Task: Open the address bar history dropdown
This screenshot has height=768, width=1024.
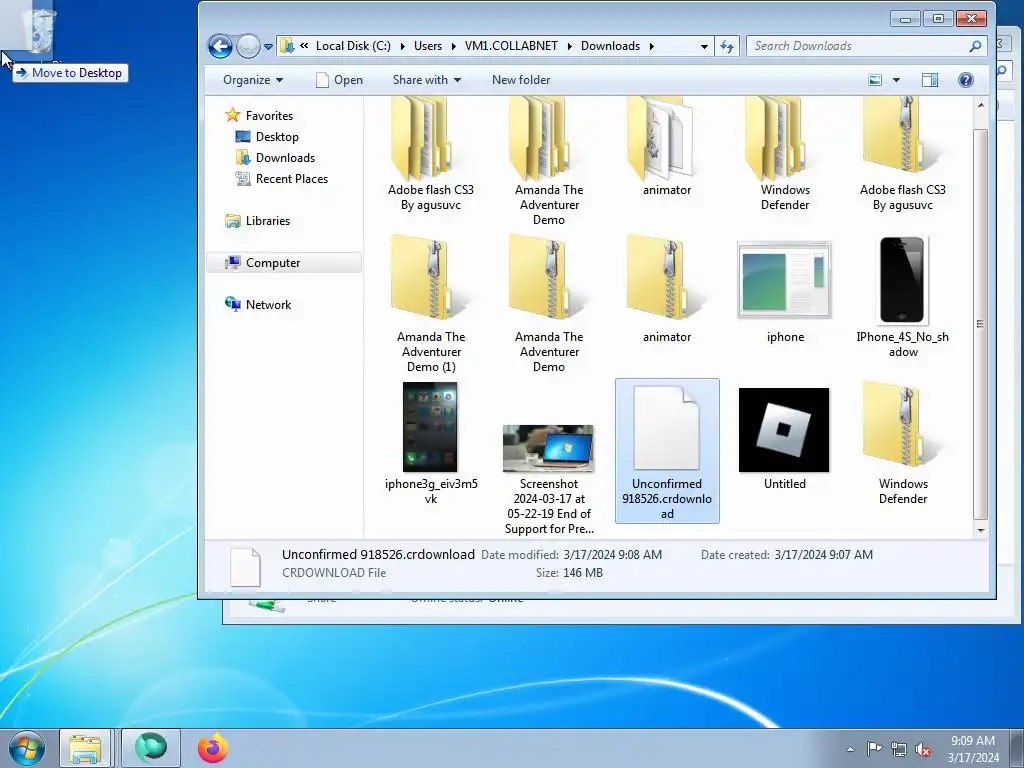Action: click(x=704, y=46)
